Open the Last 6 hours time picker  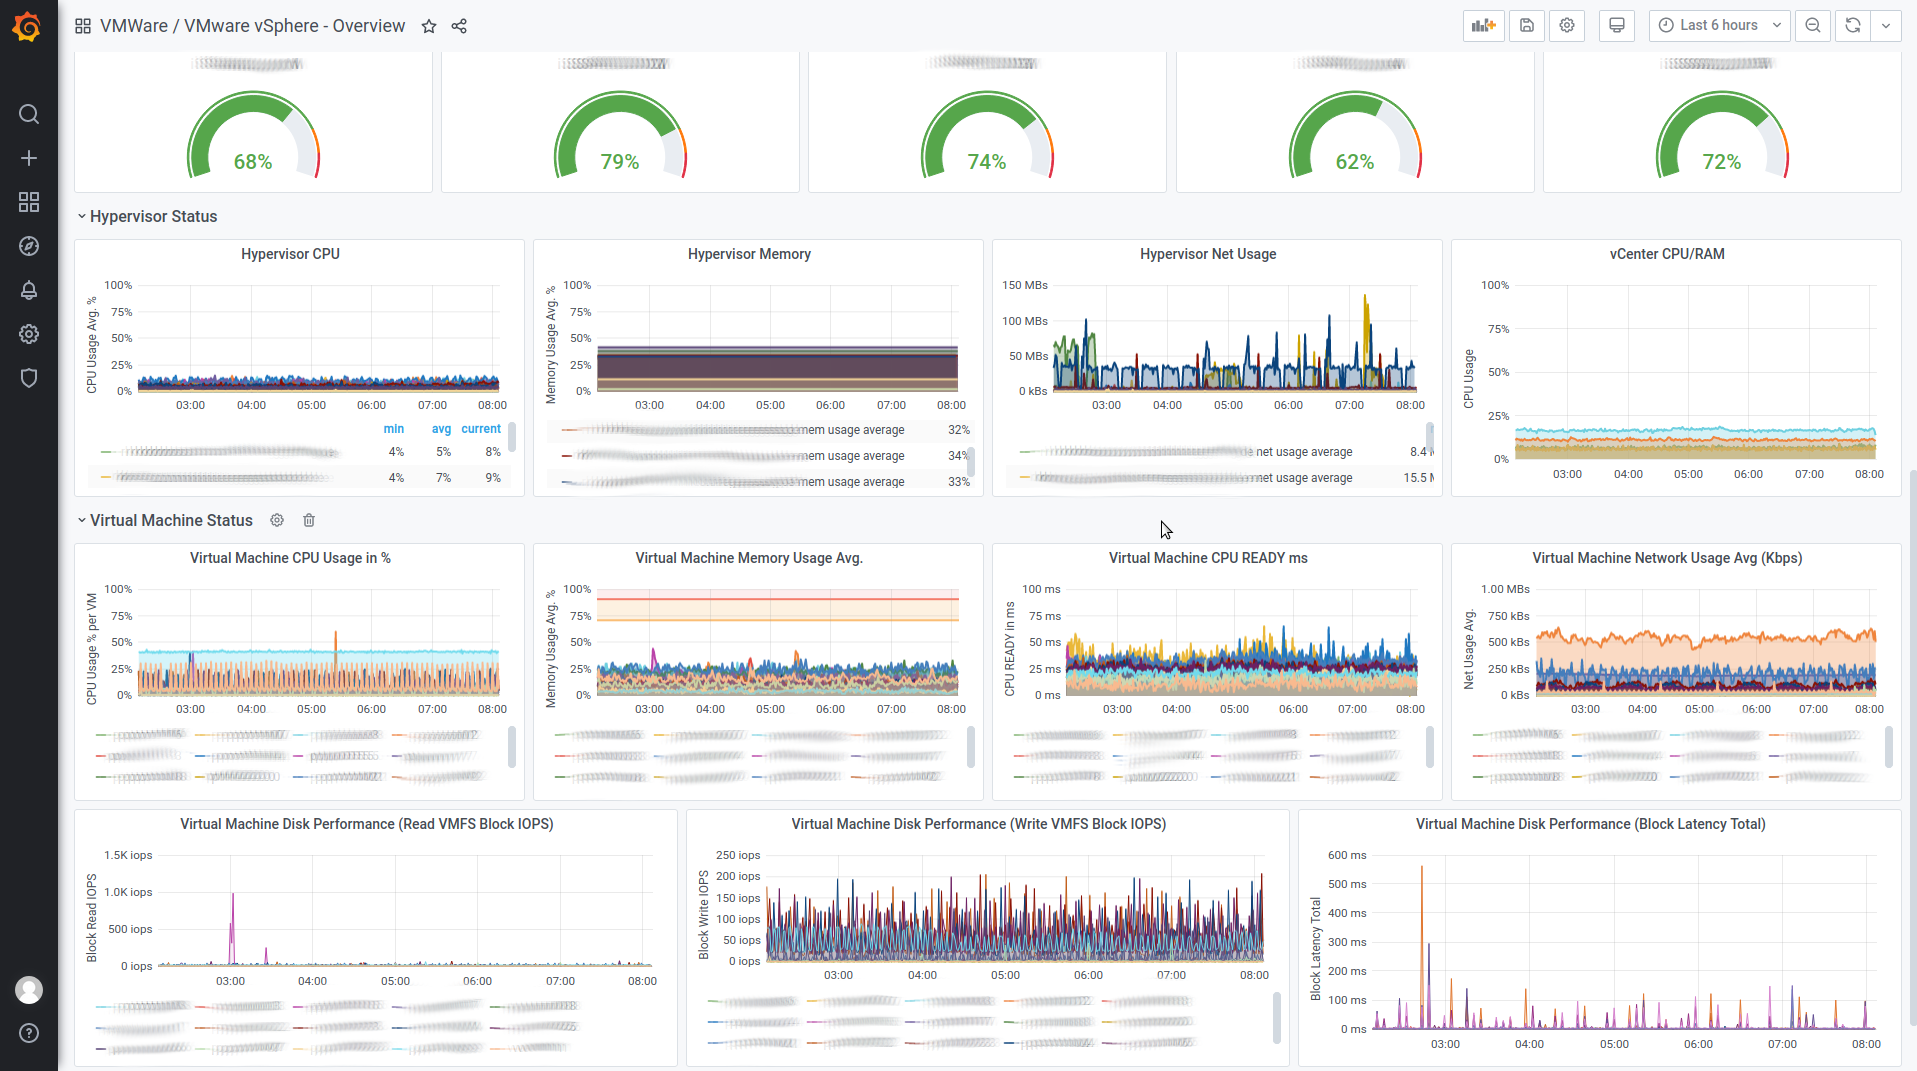point(1720,26)
